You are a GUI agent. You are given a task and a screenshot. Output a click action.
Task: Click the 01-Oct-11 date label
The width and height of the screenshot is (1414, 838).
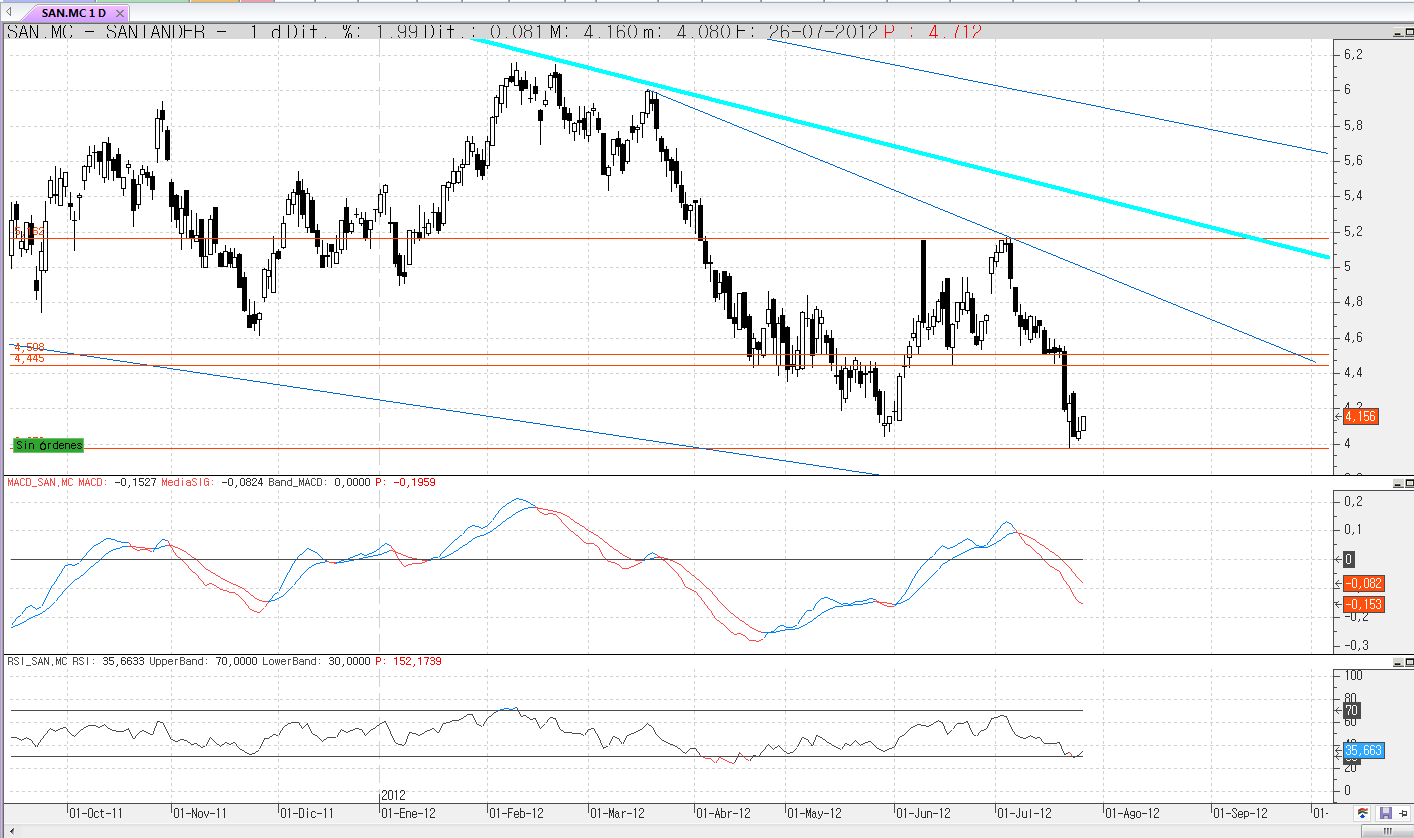[x=97, y=813]
